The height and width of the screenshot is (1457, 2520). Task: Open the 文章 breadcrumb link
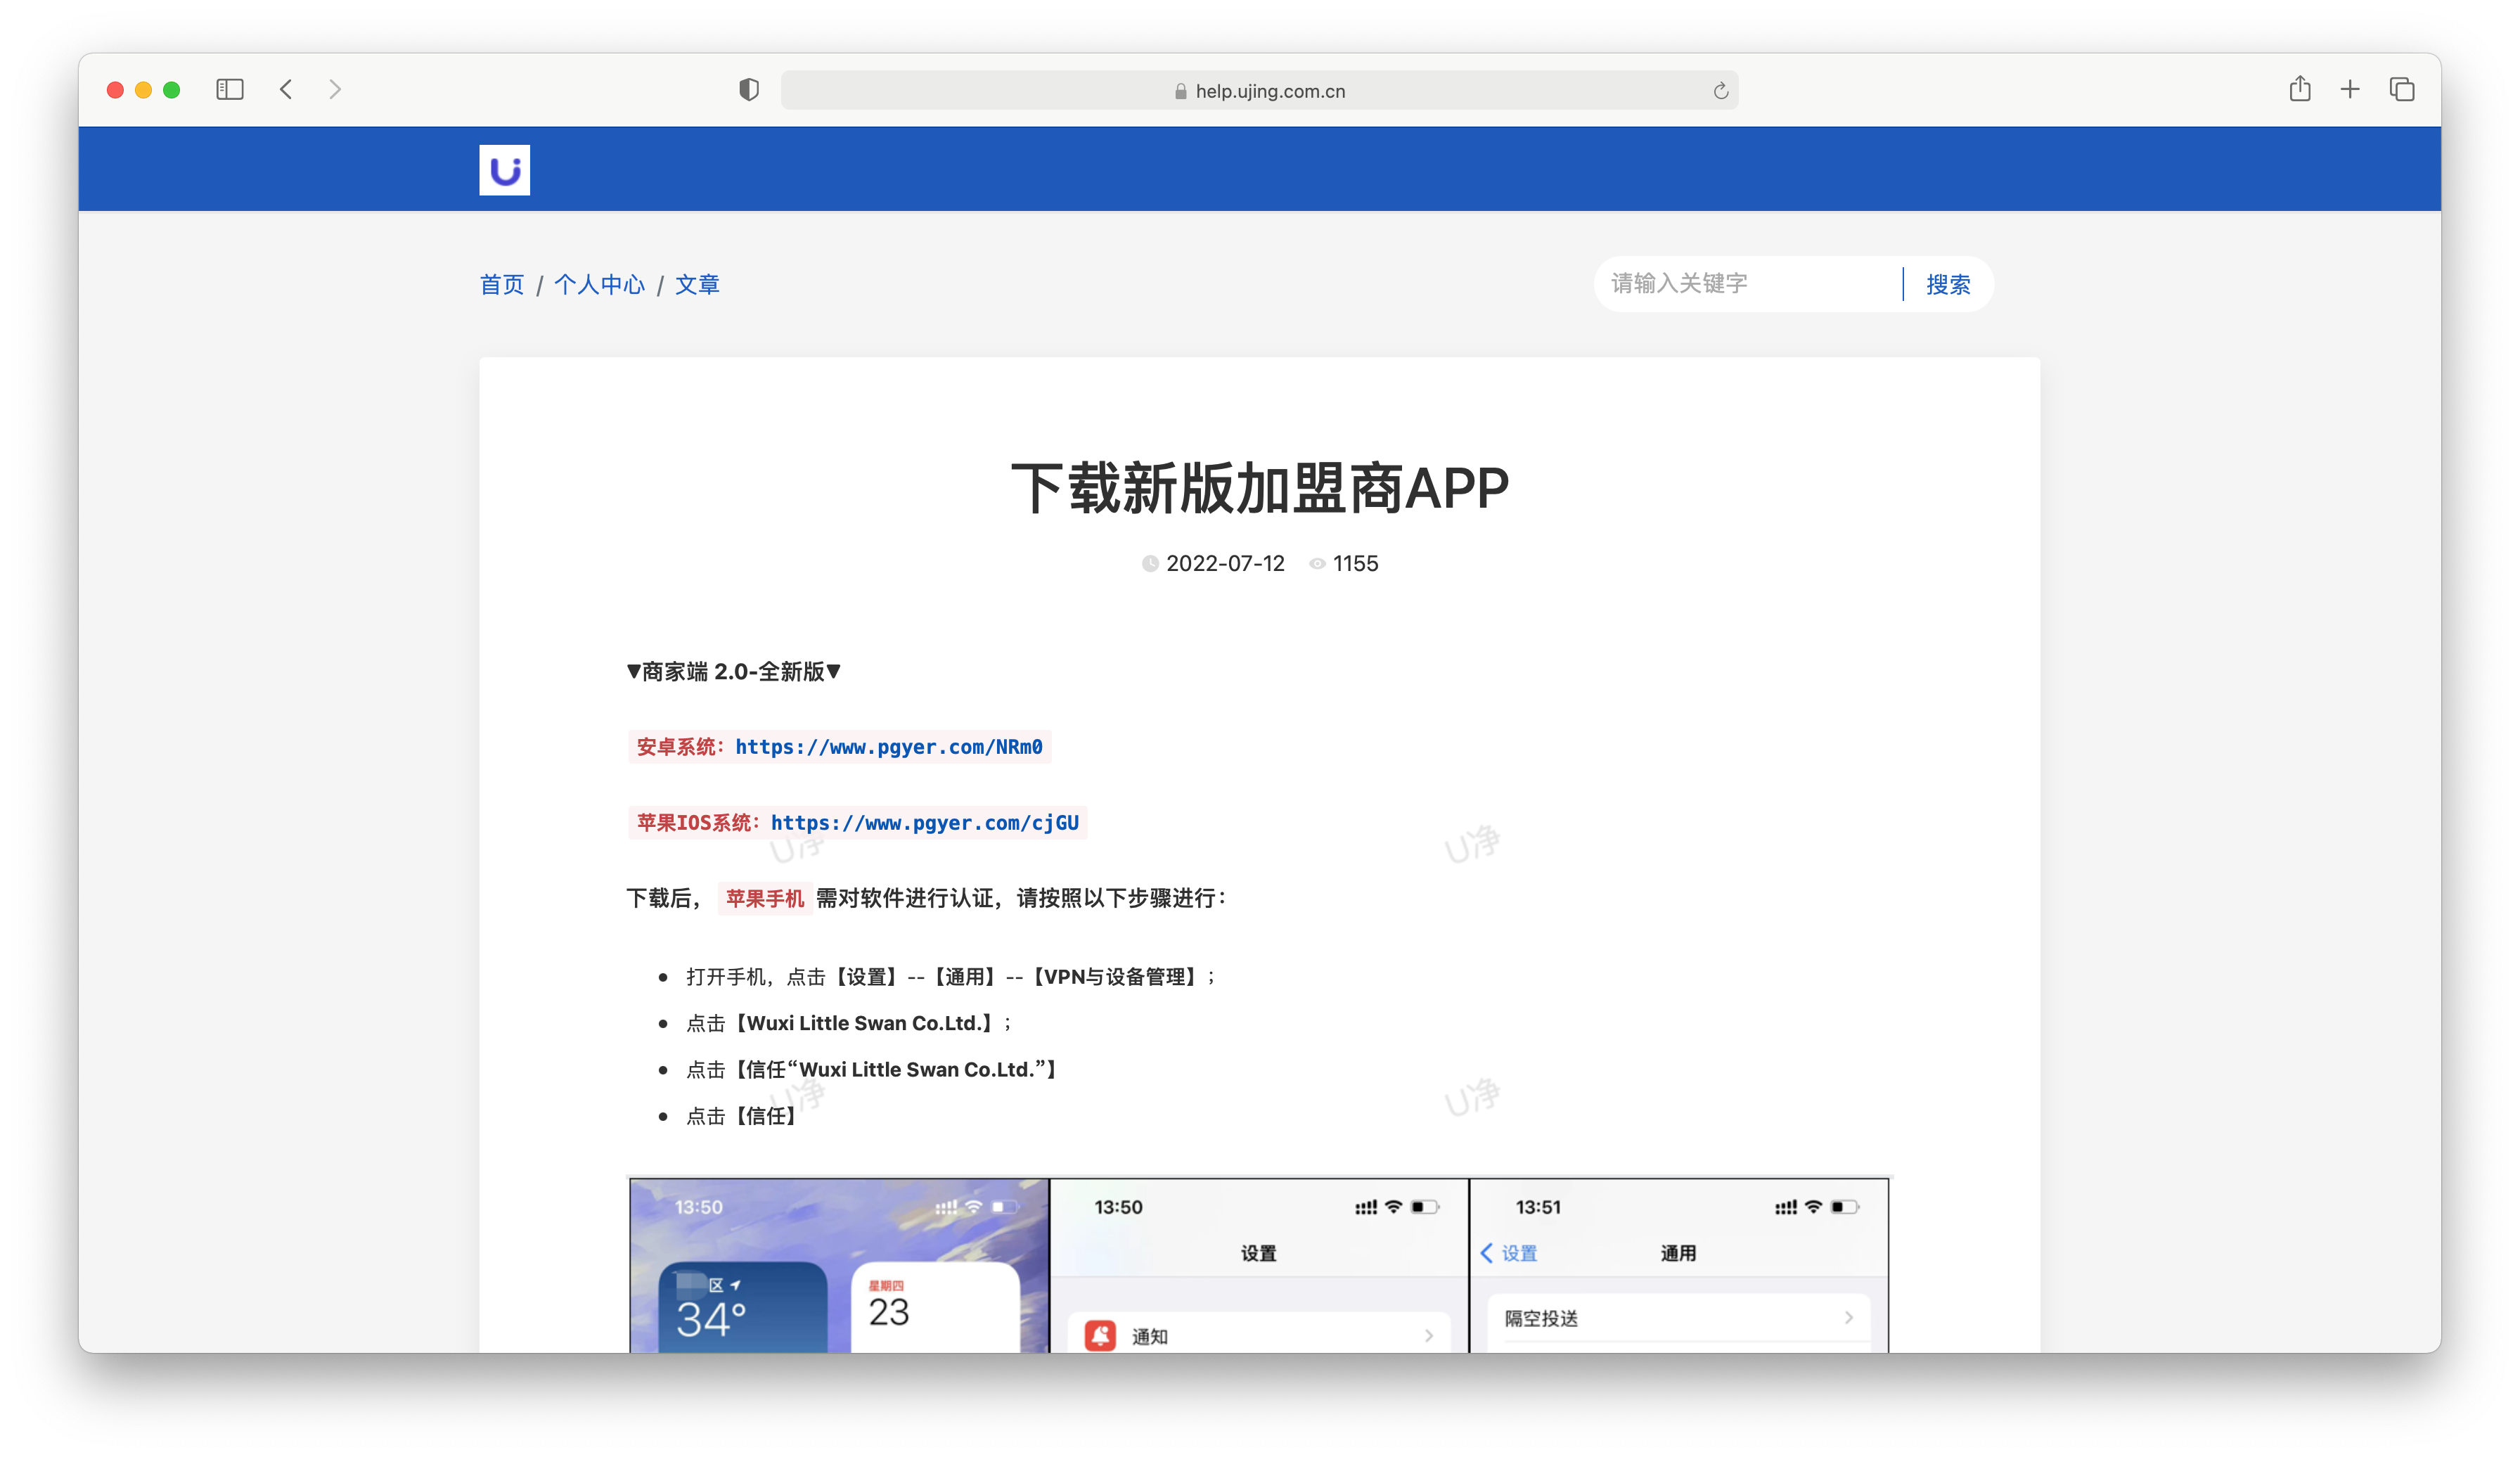697,285
